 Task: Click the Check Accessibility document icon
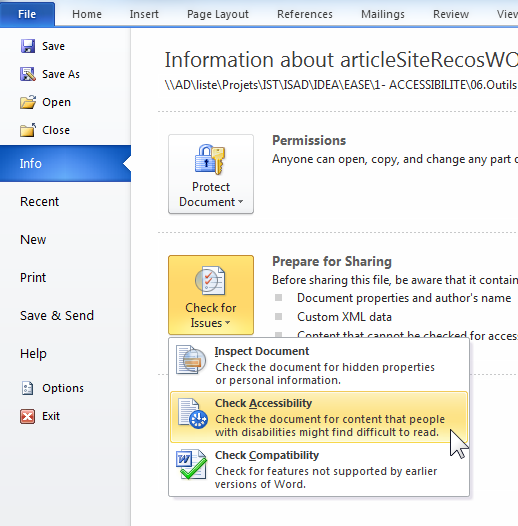193,413
